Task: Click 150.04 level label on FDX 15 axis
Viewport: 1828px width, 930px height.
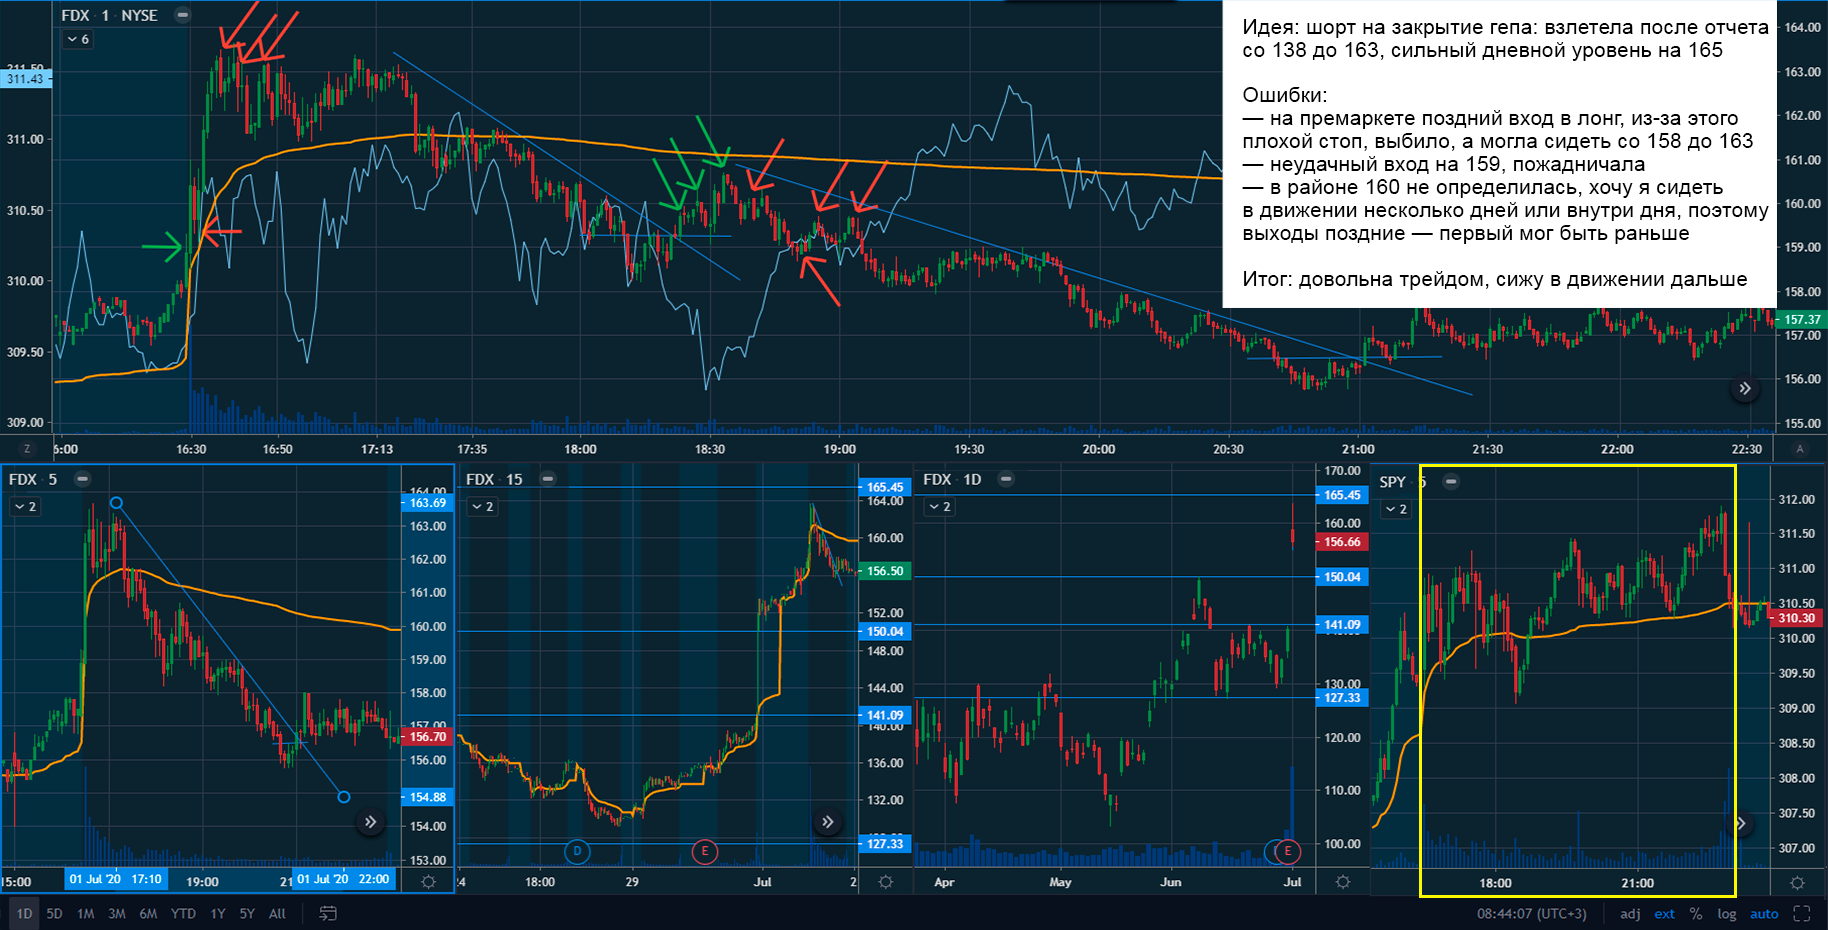Action: tap(885, 631)
